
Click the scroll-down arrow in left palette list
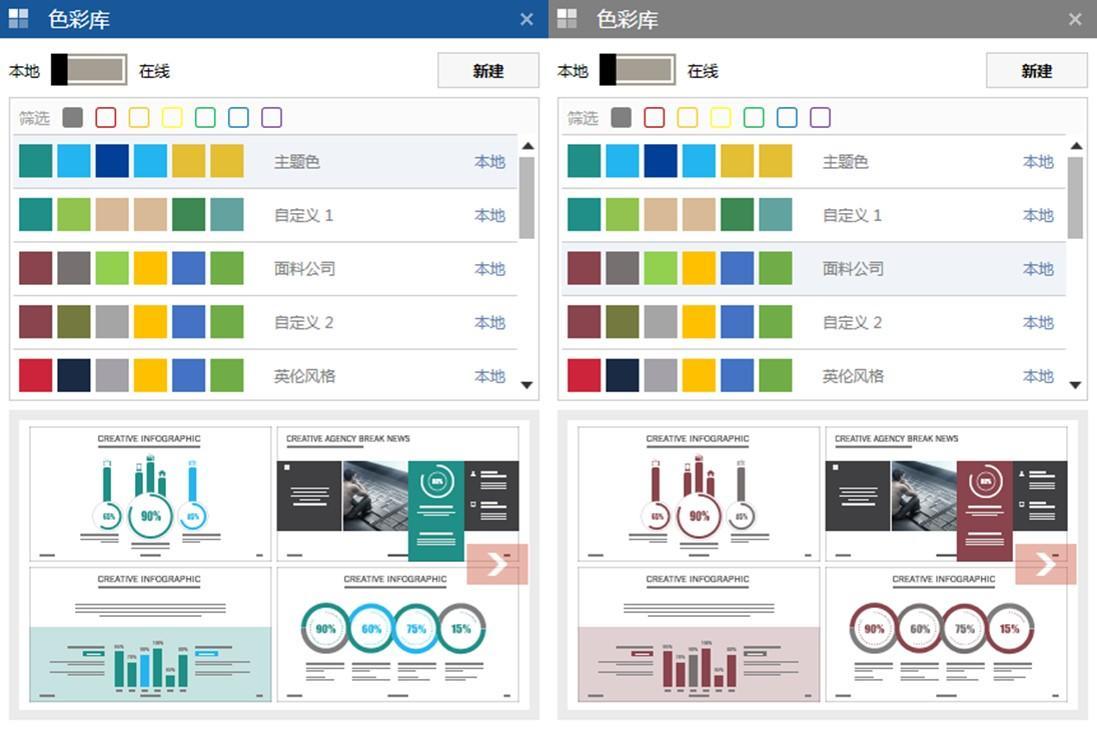coord(527,385)
